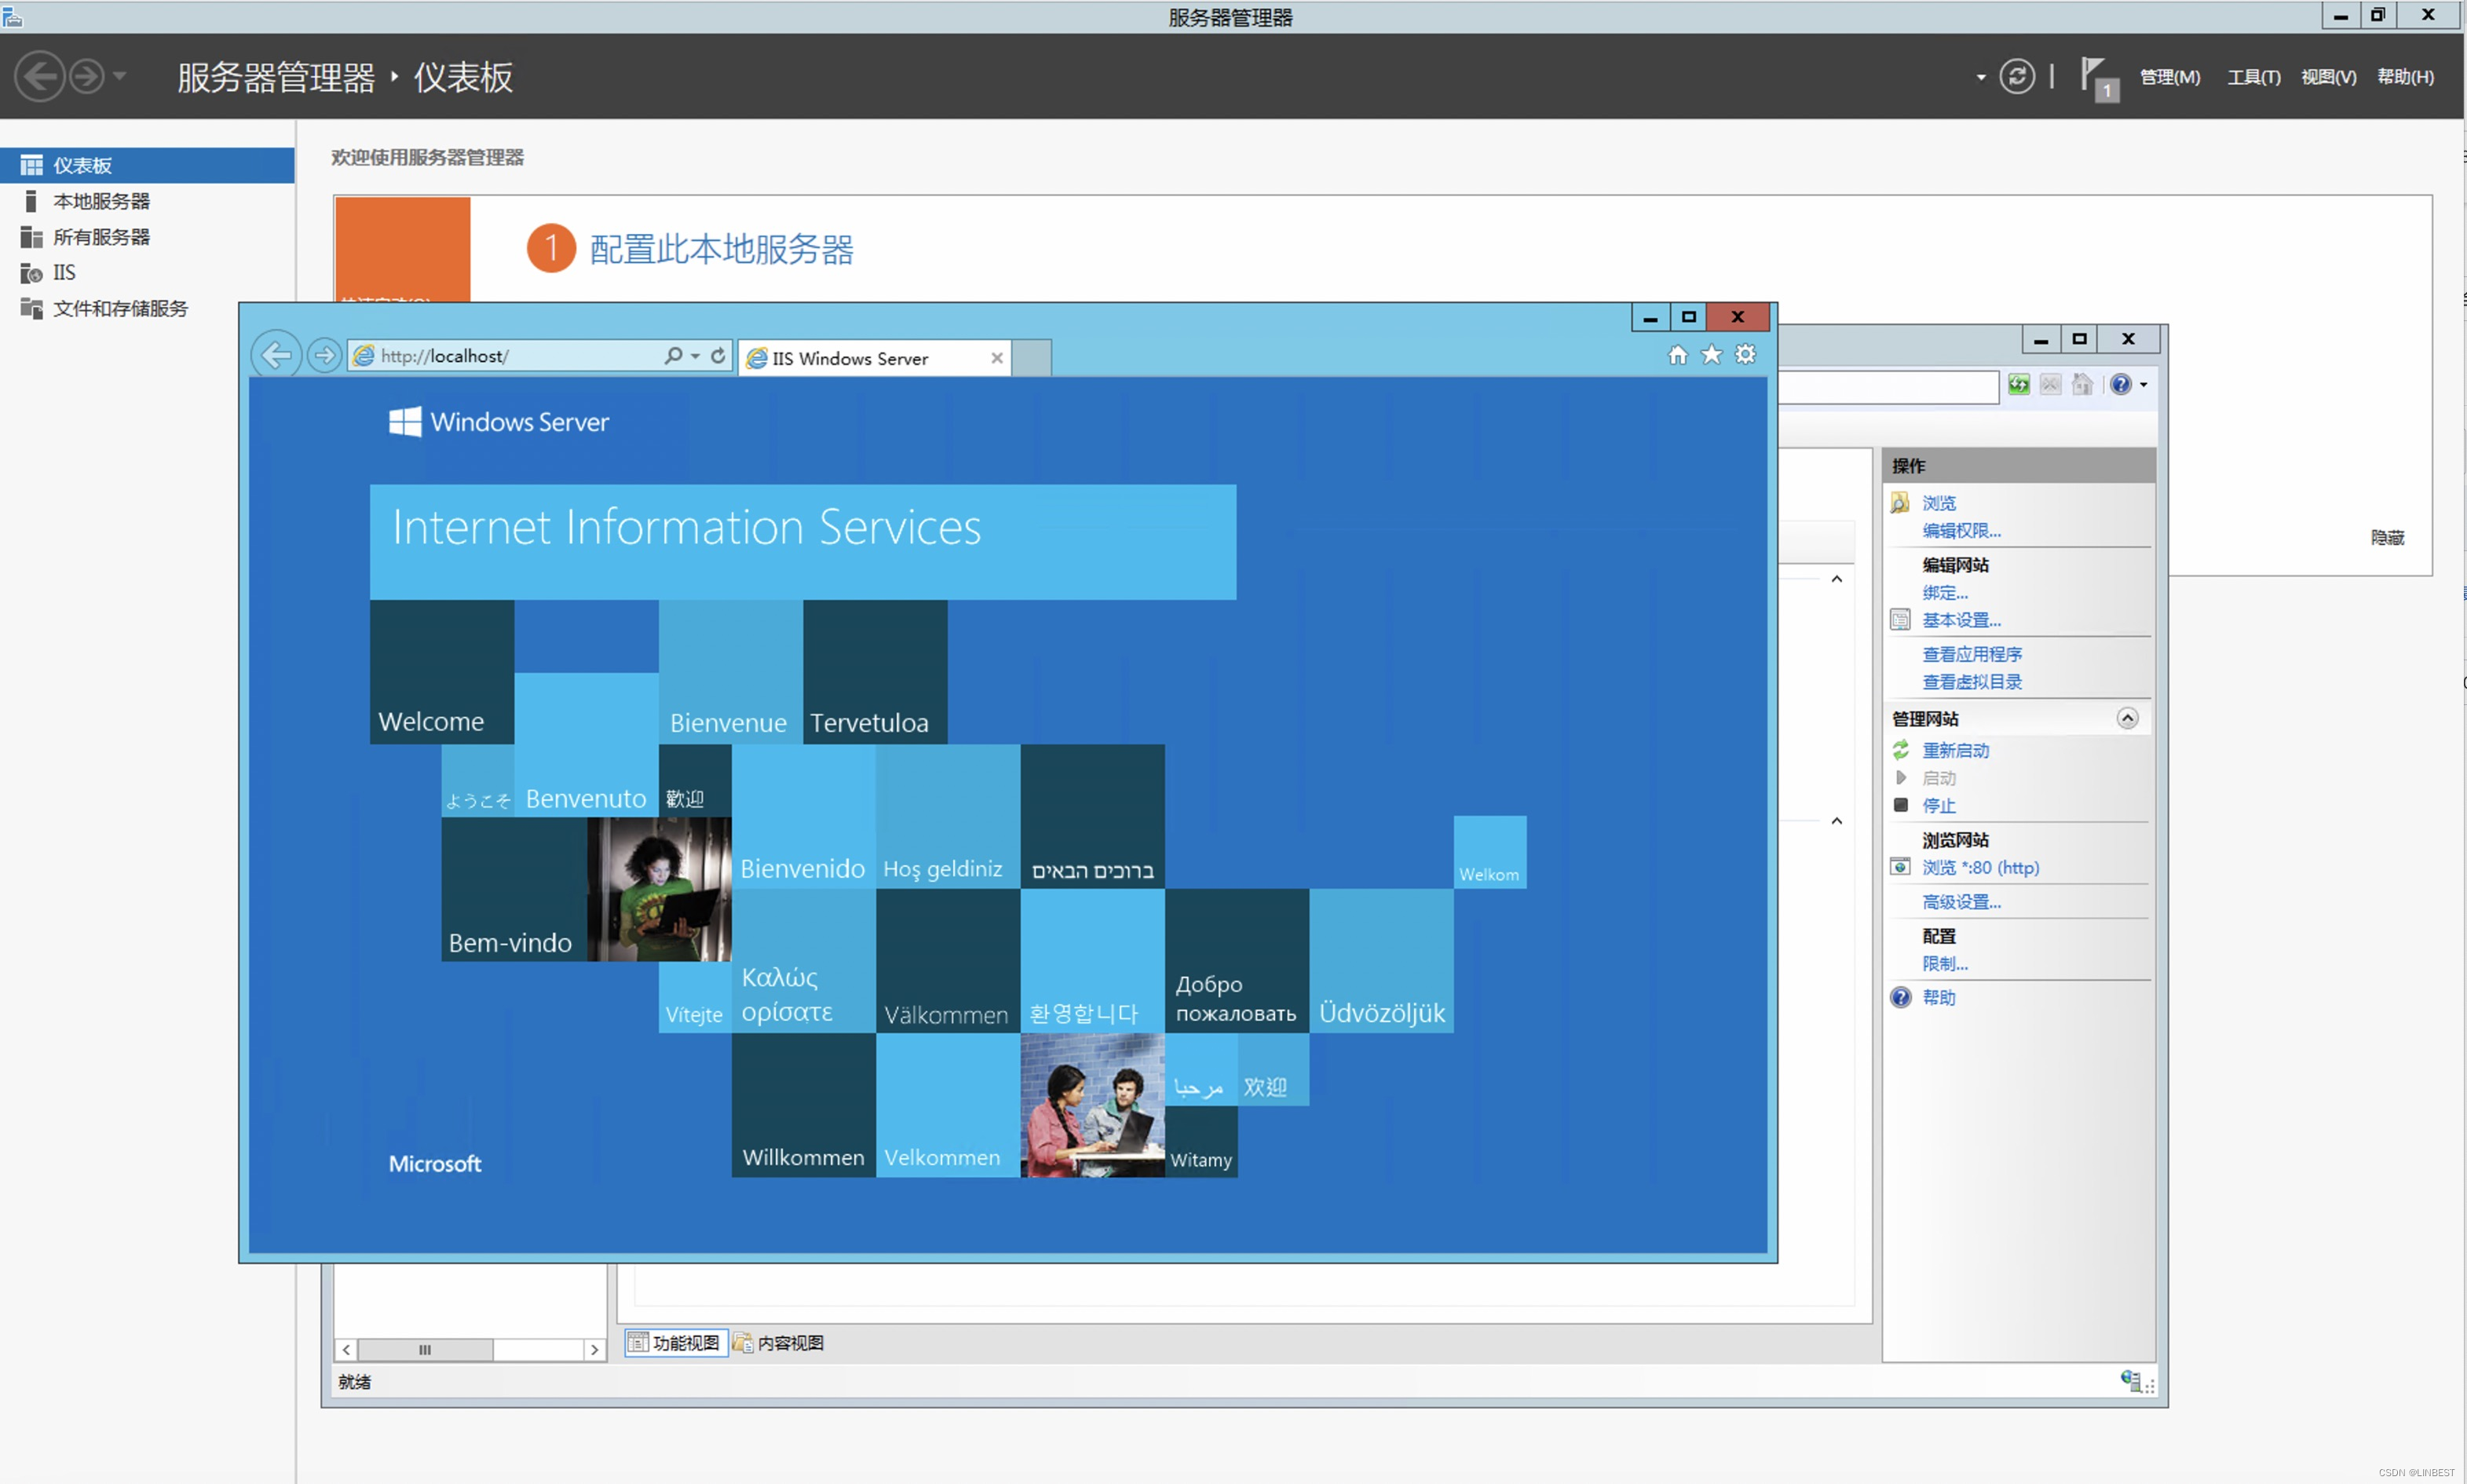Click the Windows Server logo
The image size is (2467, 1484).
(499, 422)
